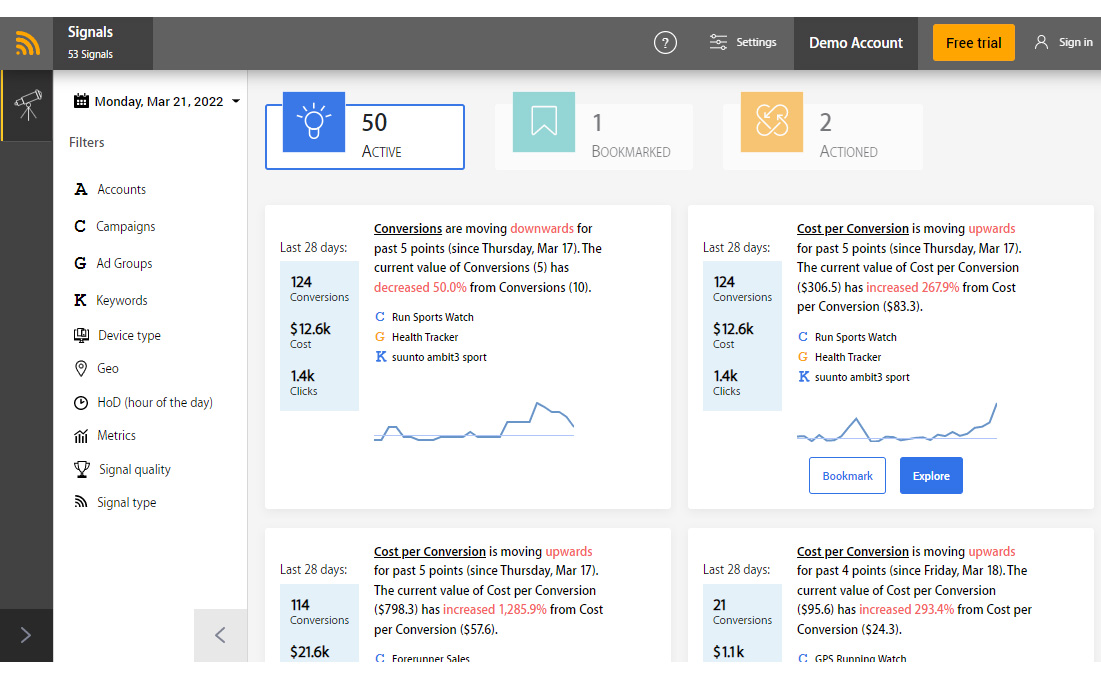
Task: Click ad group 'G' icon in the decreased 50.0% card
Action: [380, 336]
